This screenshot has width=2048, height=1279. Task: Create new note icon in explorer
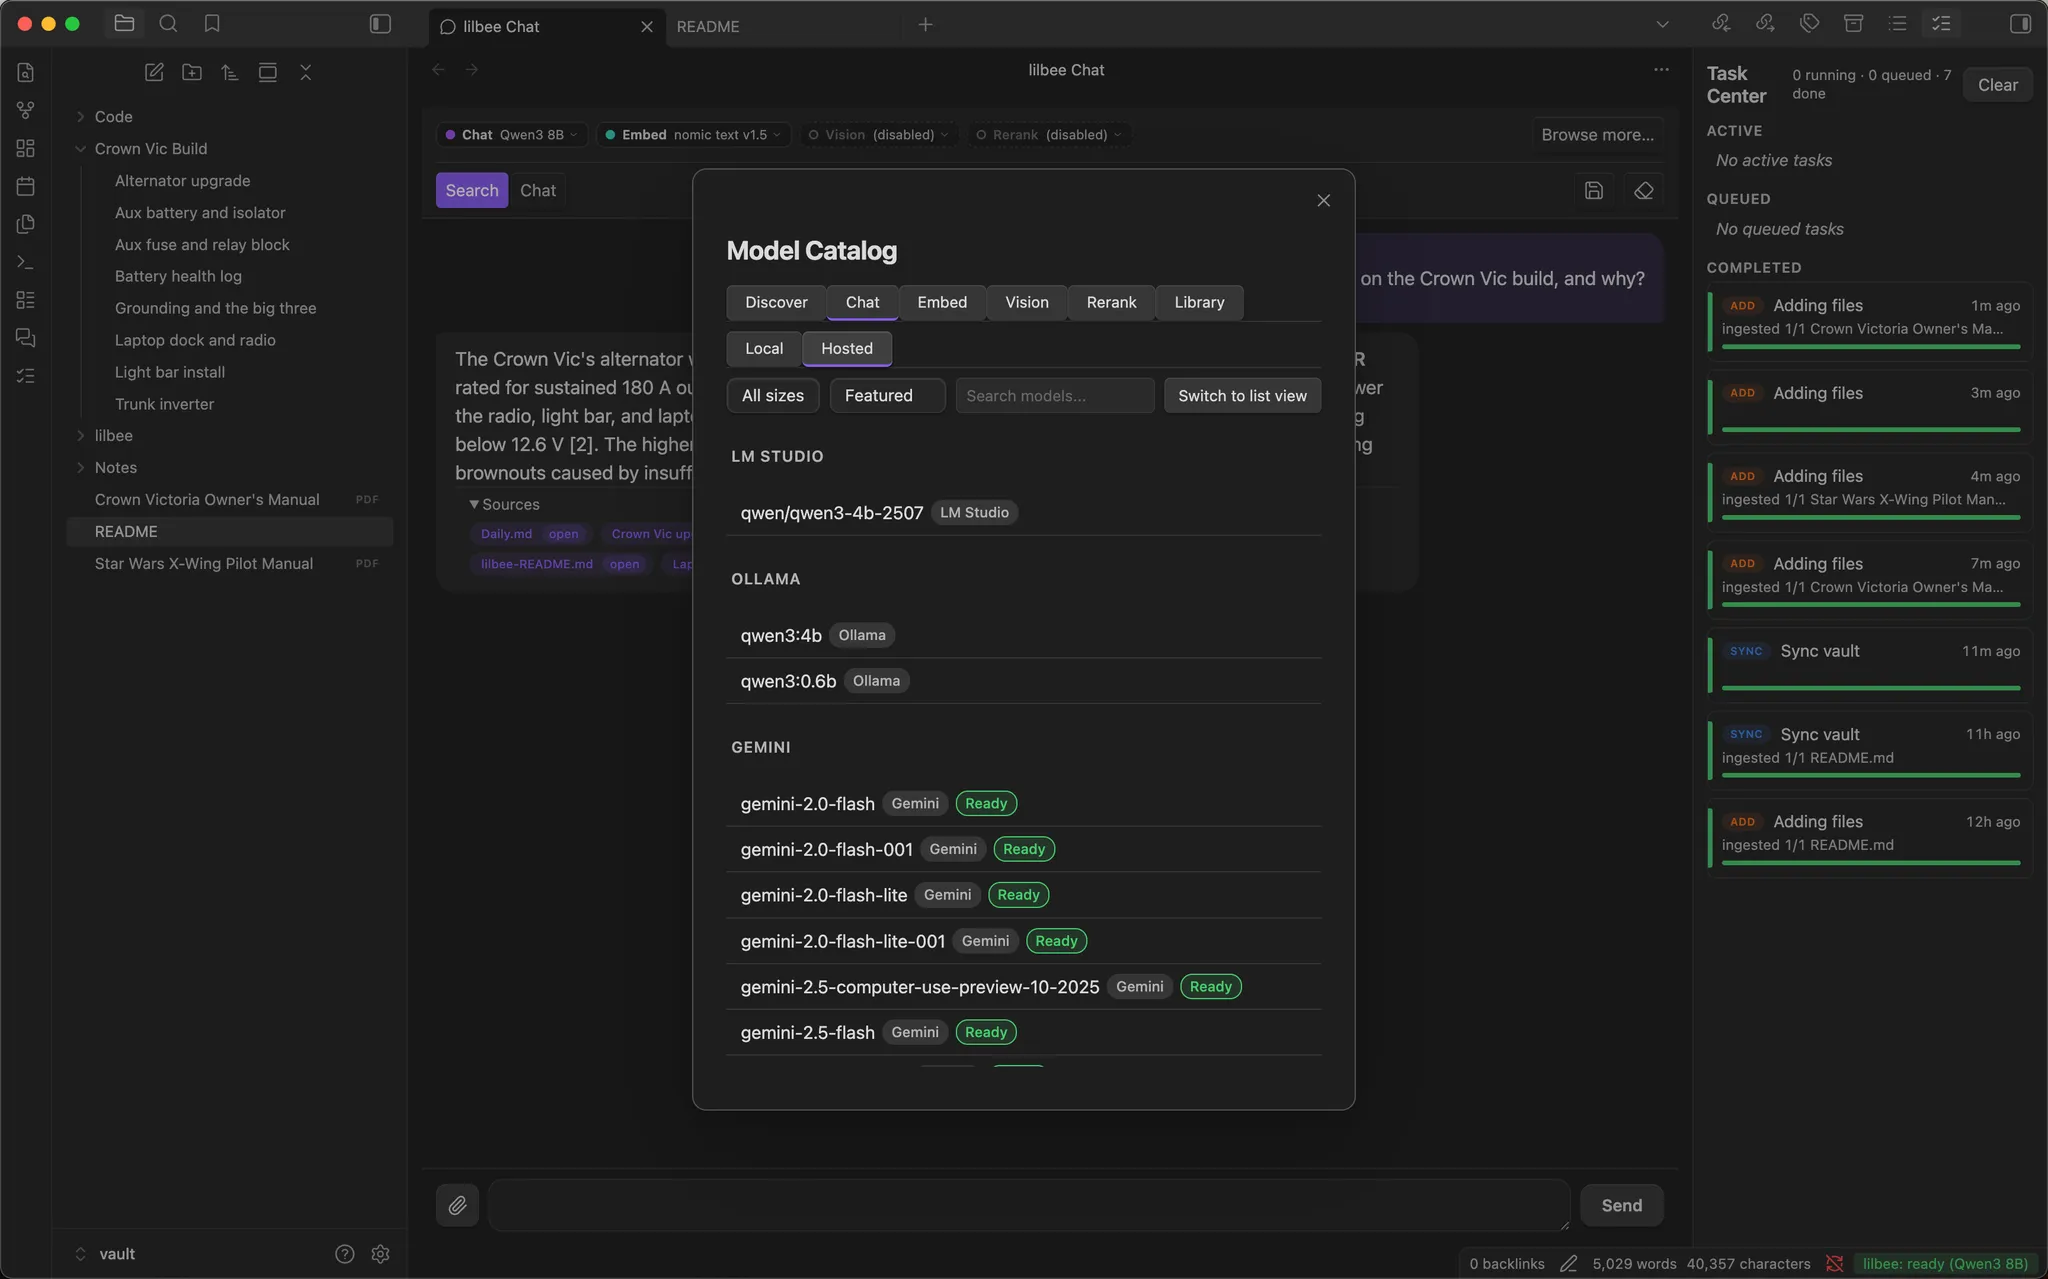154,72
